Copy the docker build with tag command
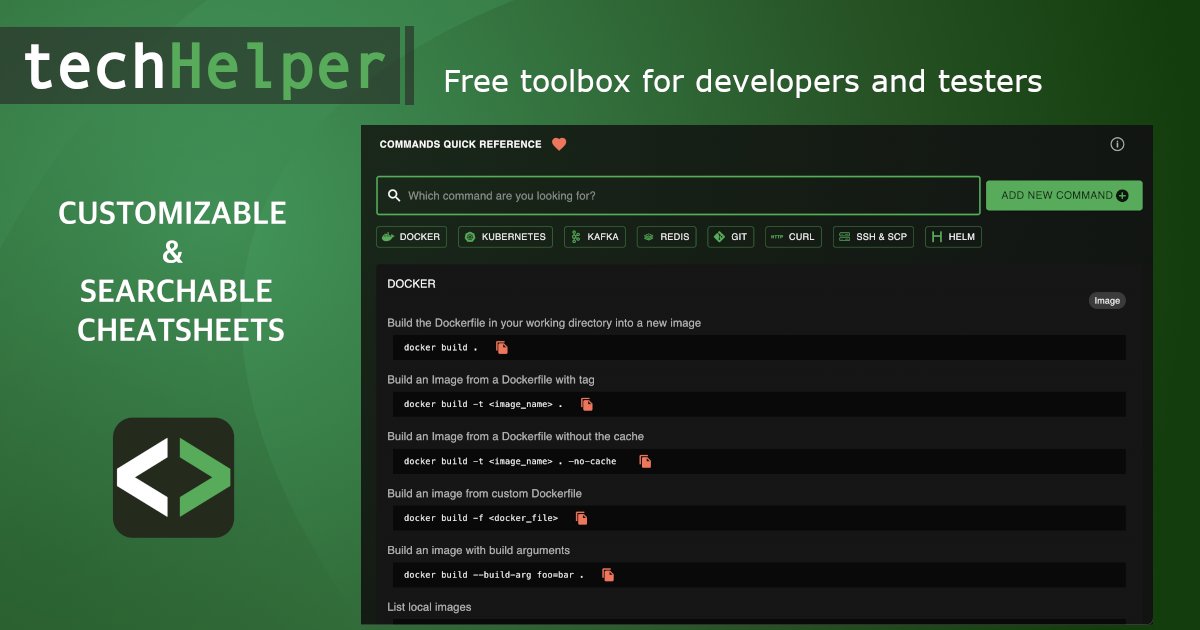 pyautogui.click(x=585, y=404)
